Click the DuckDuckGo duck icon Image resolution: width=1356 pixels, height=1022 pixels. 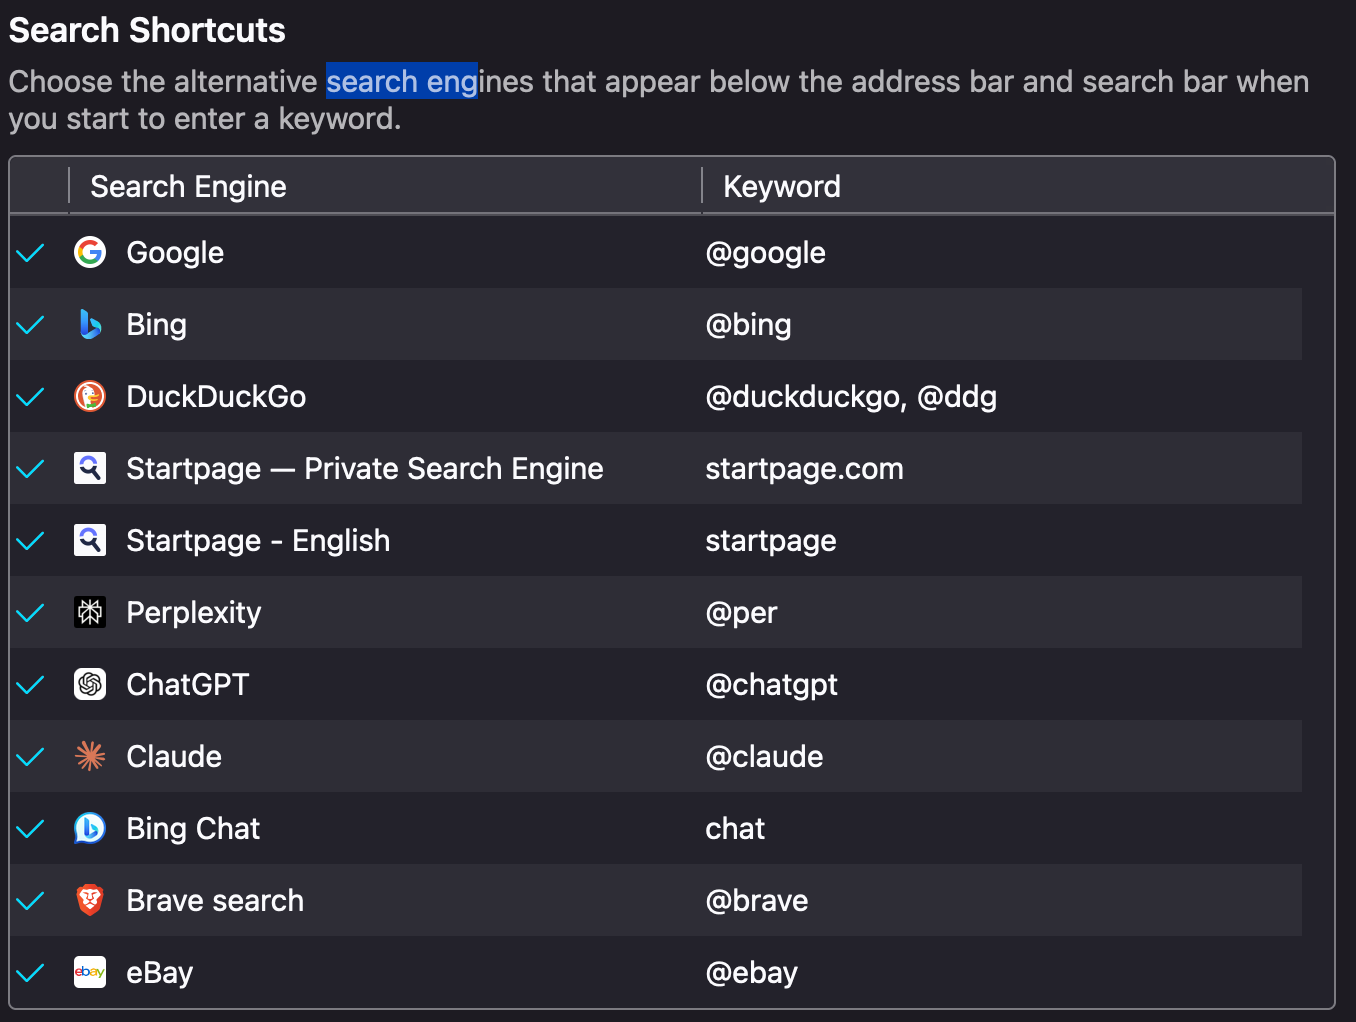pos(90,396)
